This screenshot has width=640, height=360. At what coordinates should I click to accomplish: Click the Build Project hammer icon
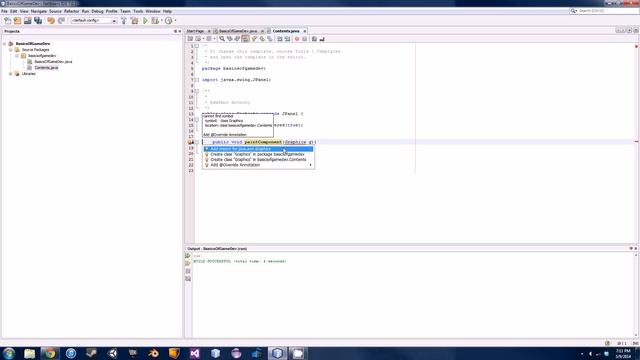coord(124,20)
